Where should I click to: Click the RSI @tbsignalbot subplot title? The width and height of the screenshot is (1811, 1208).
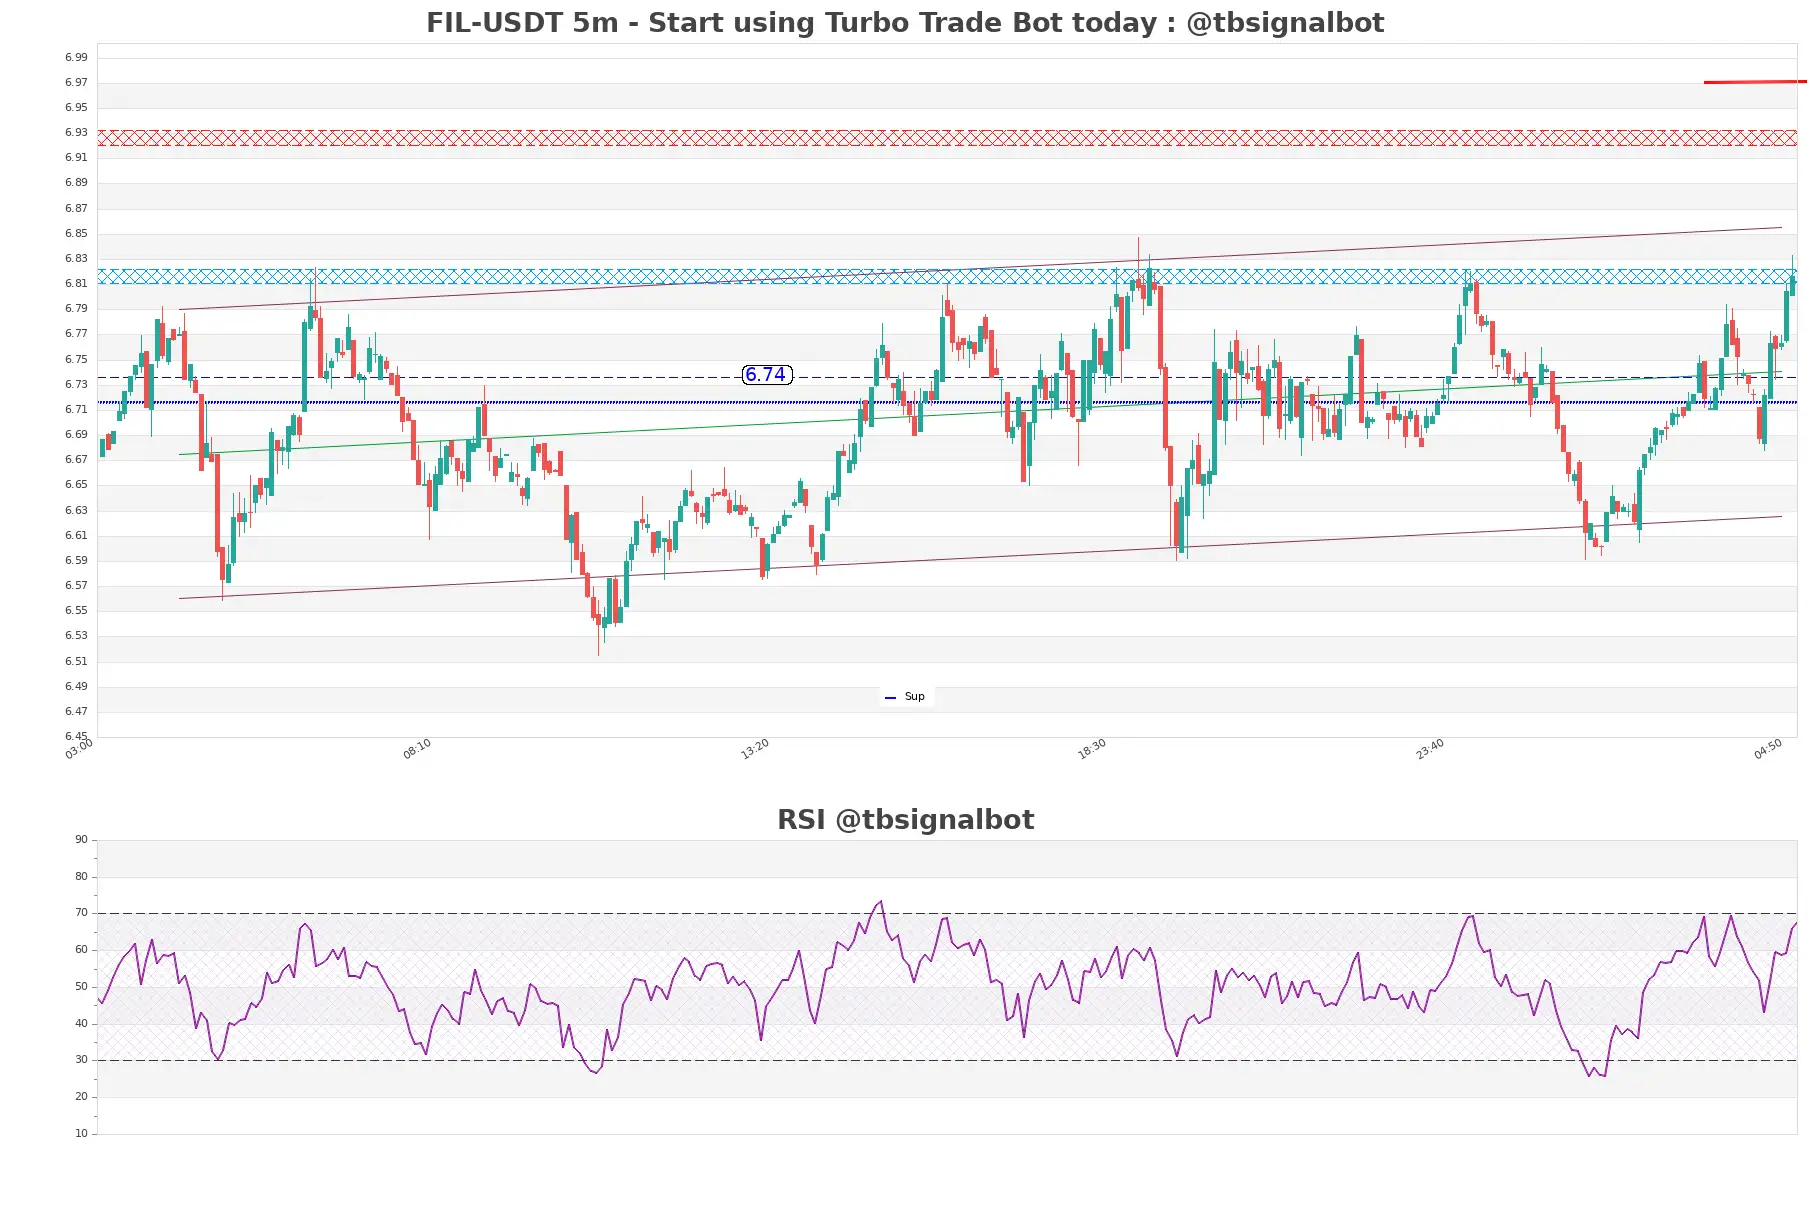coord(905,820)
